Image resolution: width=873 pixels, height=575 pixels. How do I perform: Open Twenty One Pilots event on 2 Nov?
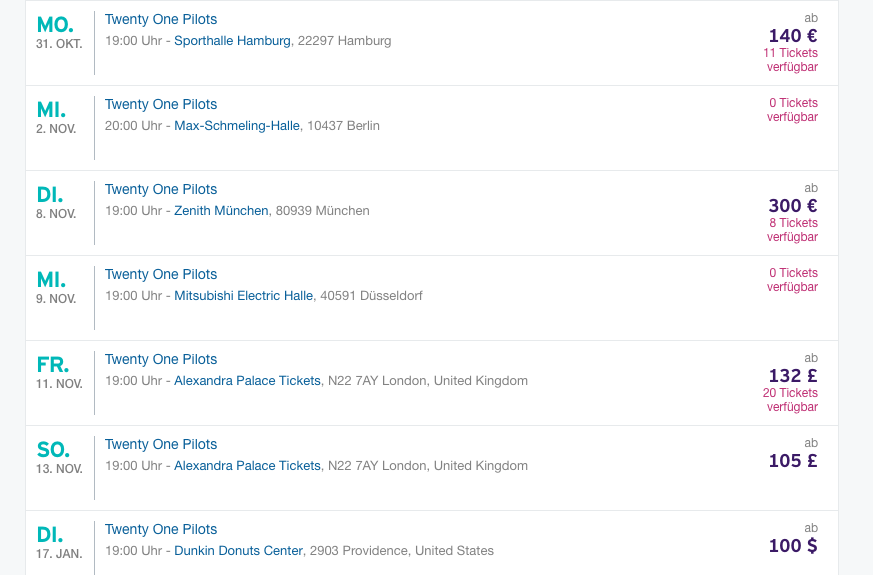[x=161, y=104]
